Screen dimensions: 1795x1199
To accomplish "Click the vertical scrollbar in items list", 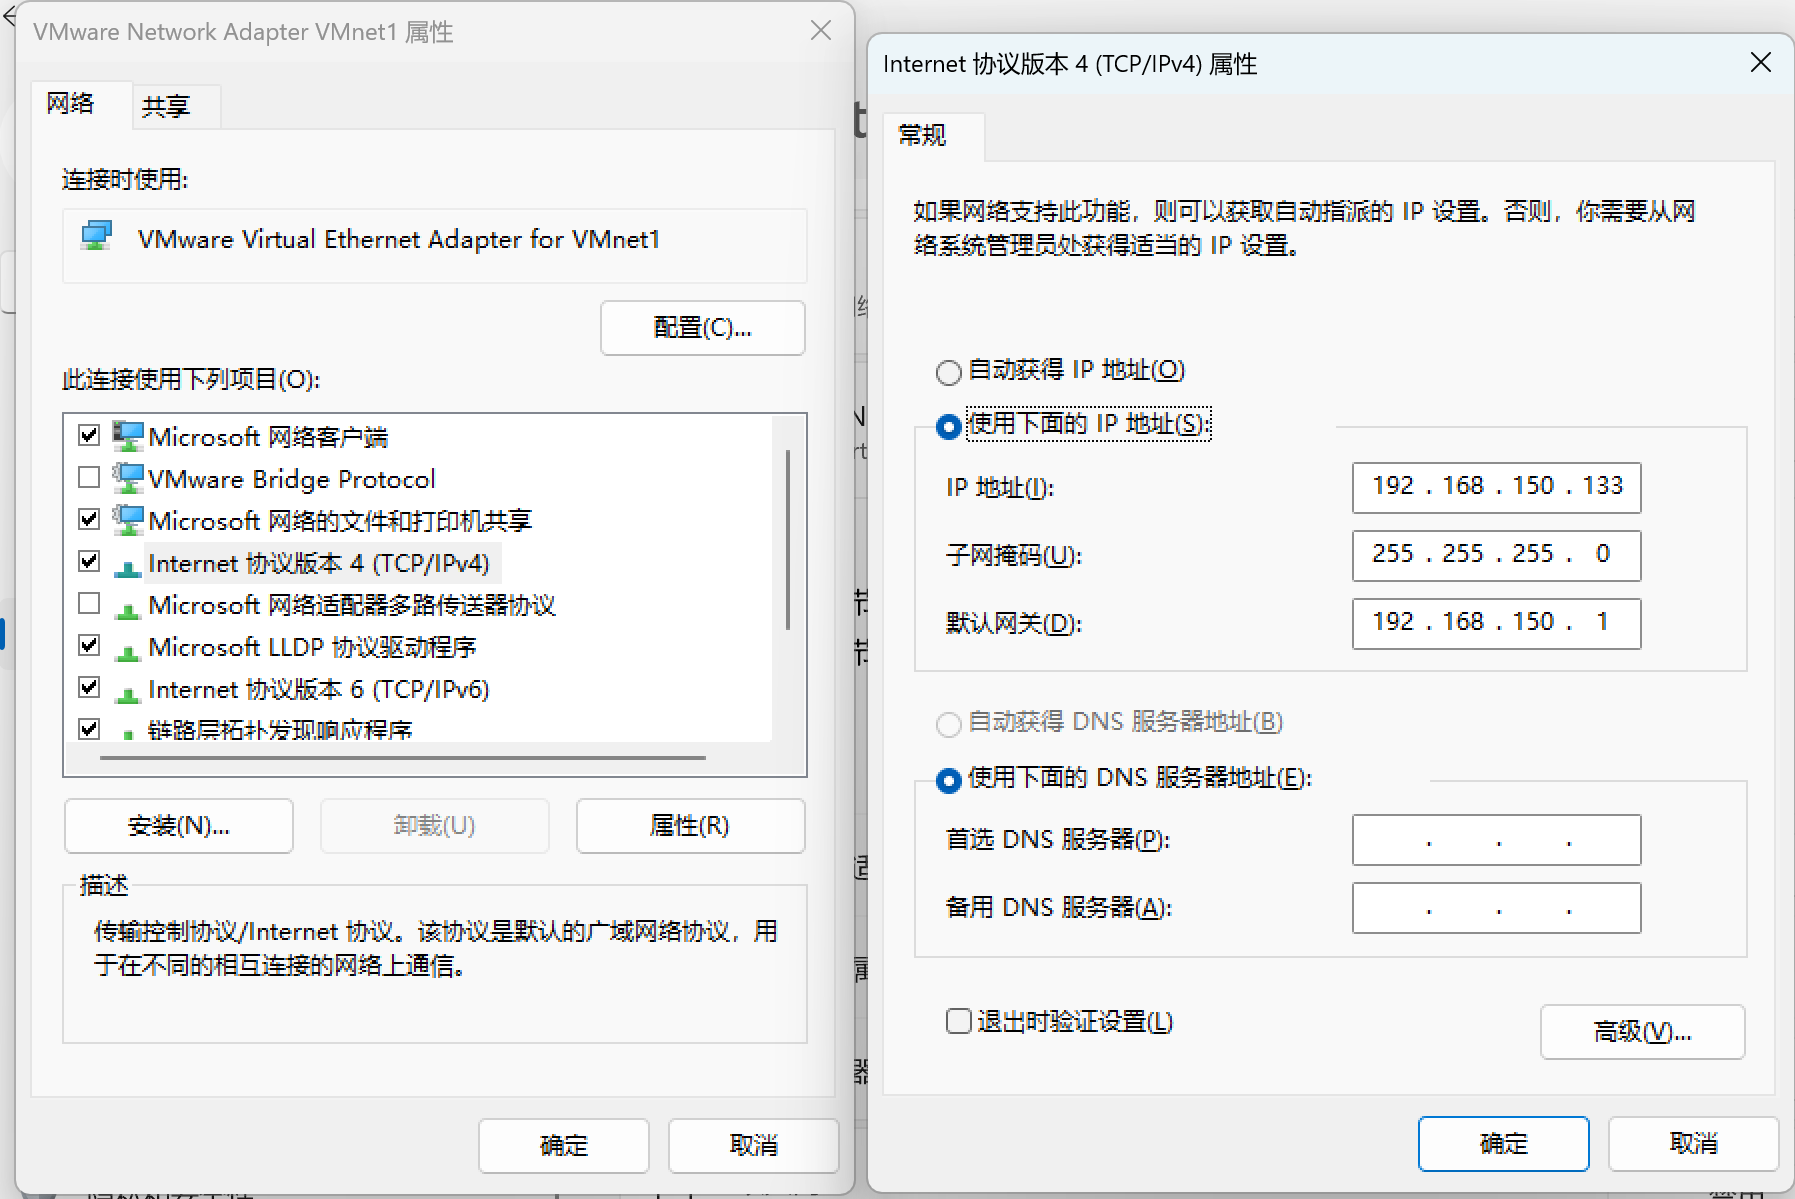I will [x=788, y=540].
